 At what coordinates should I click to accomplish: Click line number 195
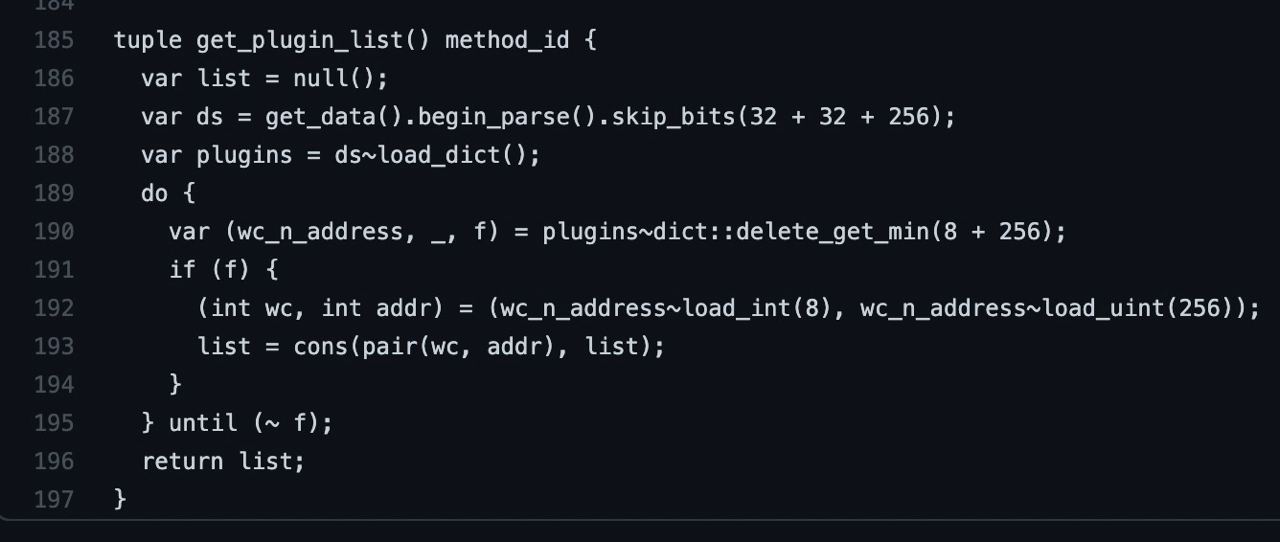(54, 423)
